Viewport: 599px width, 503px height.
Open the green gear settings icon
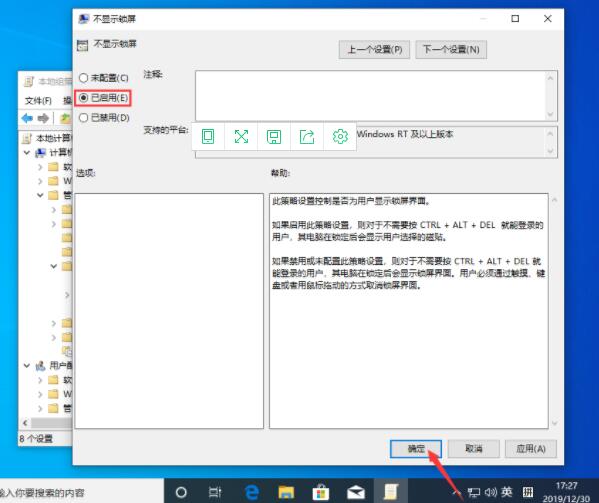[x=340, y=137]
